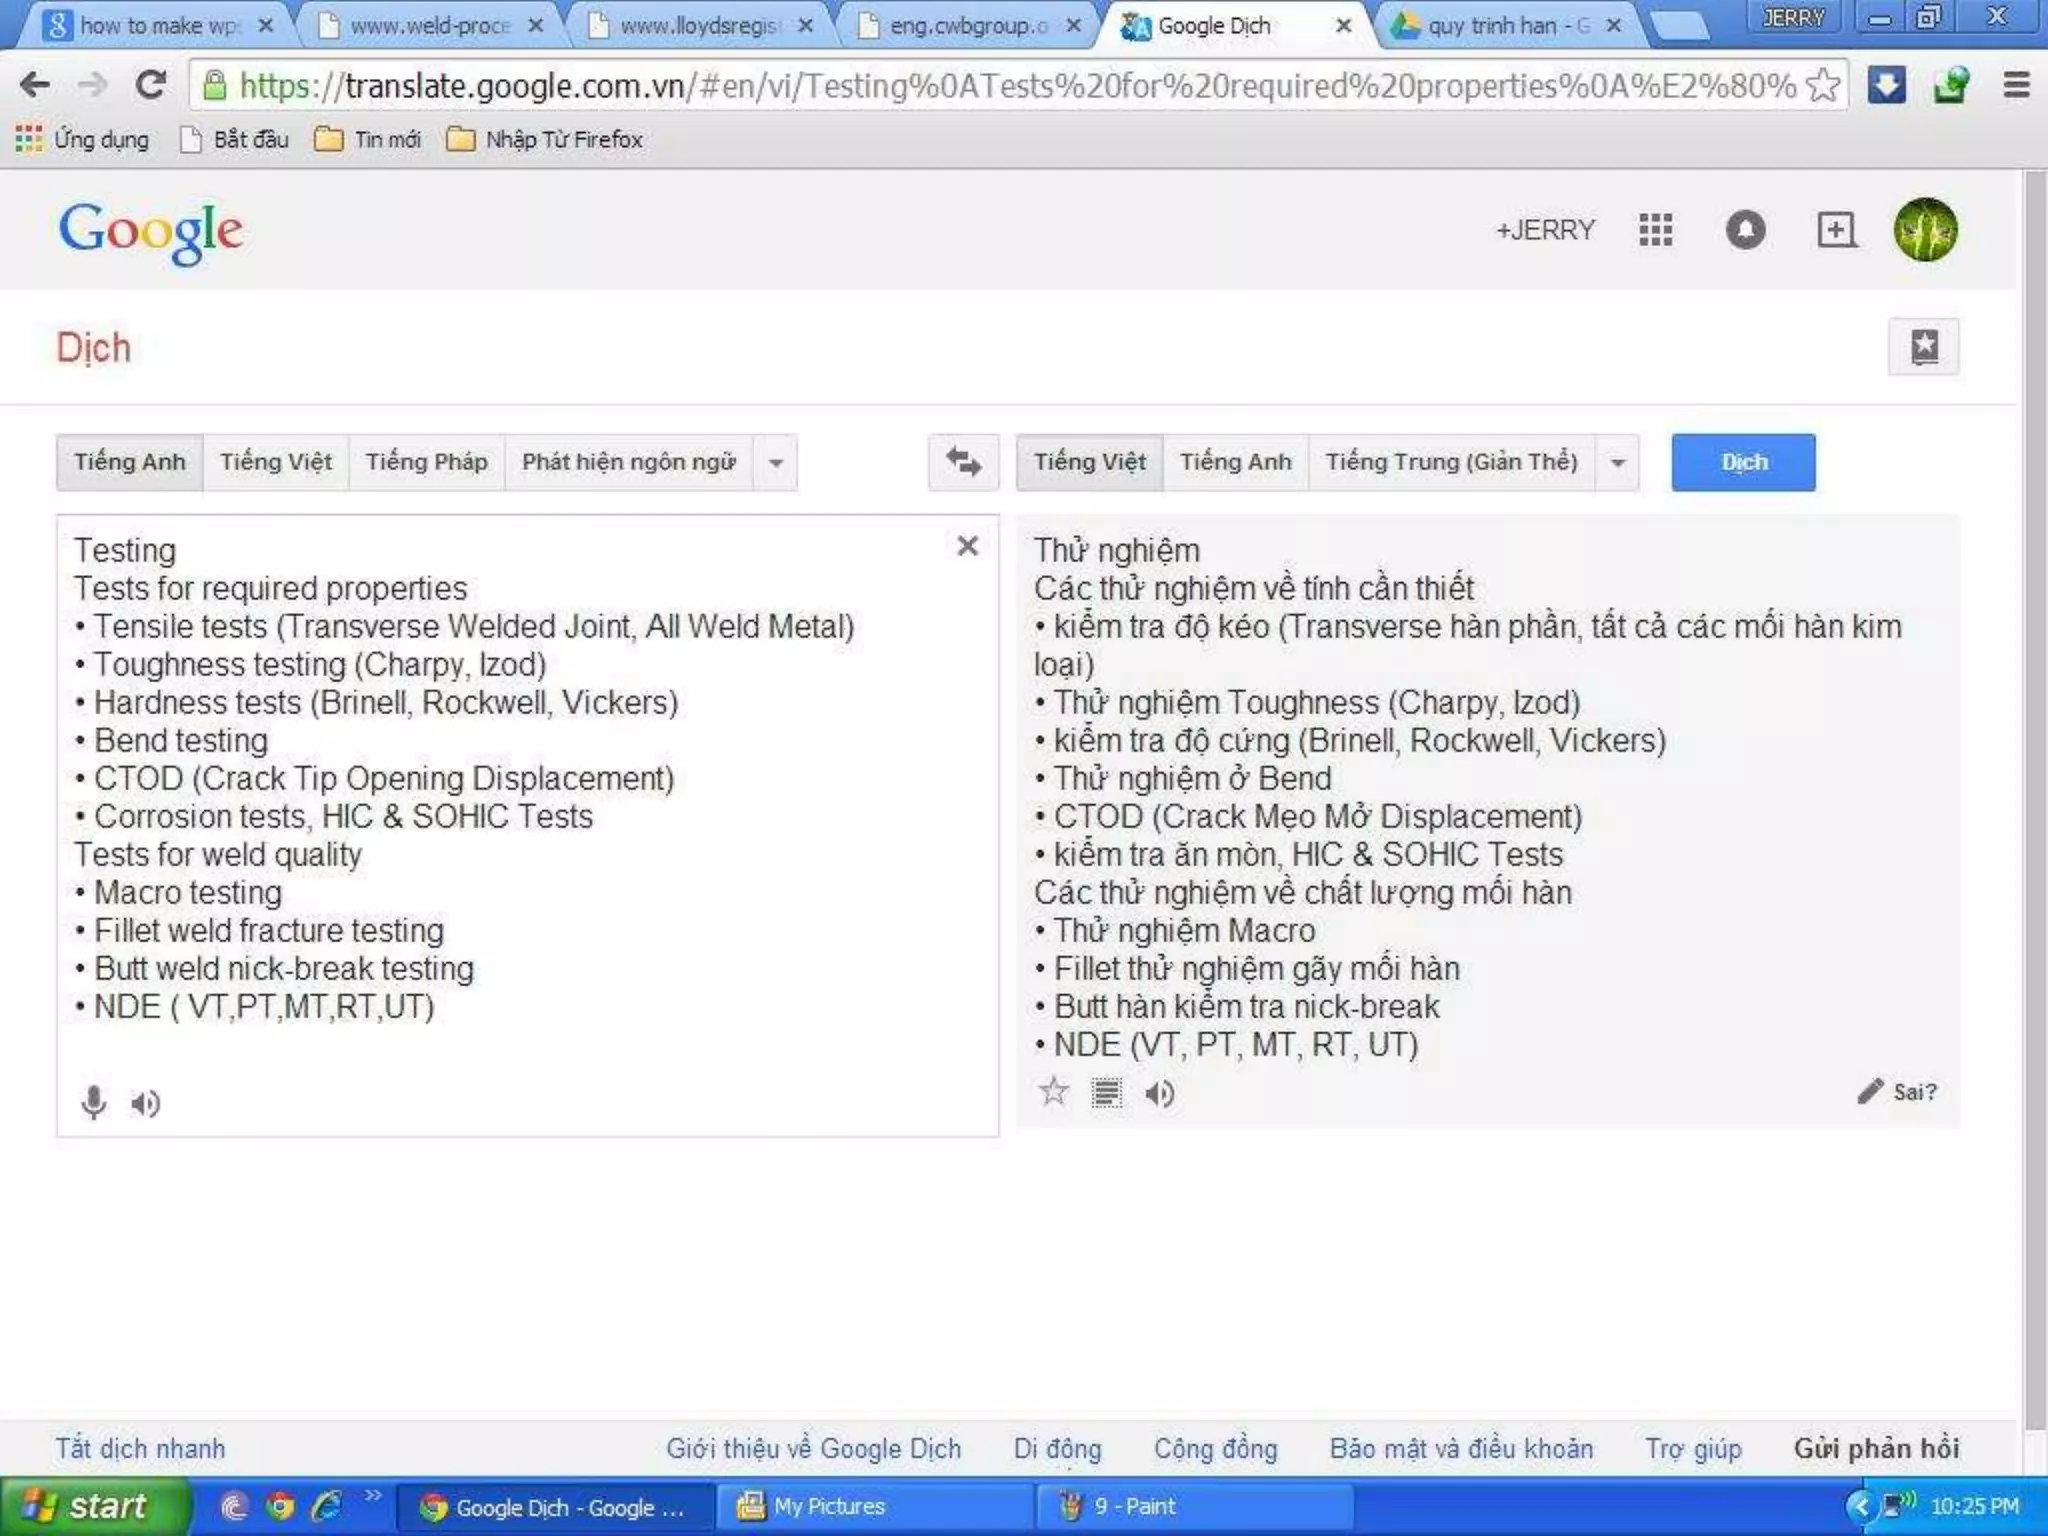Switch to the quy trinh han tab
This screenshot has height=1536, width=2048.
(1508, 26)
